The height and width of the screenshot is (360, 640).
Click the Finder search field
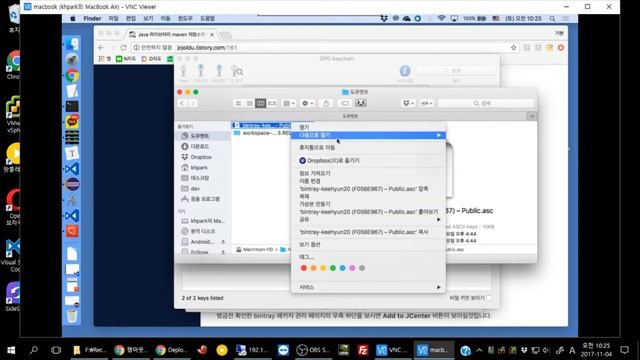[x=485, y=103]
